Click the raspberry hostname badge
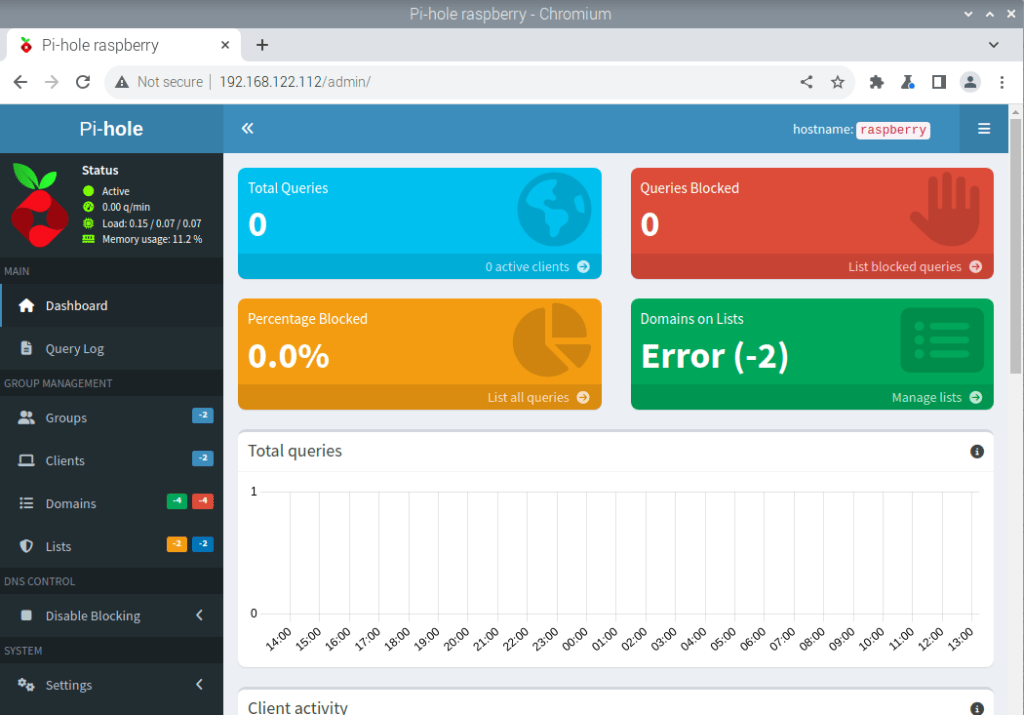1024x715 pixels. click(893, 130)
